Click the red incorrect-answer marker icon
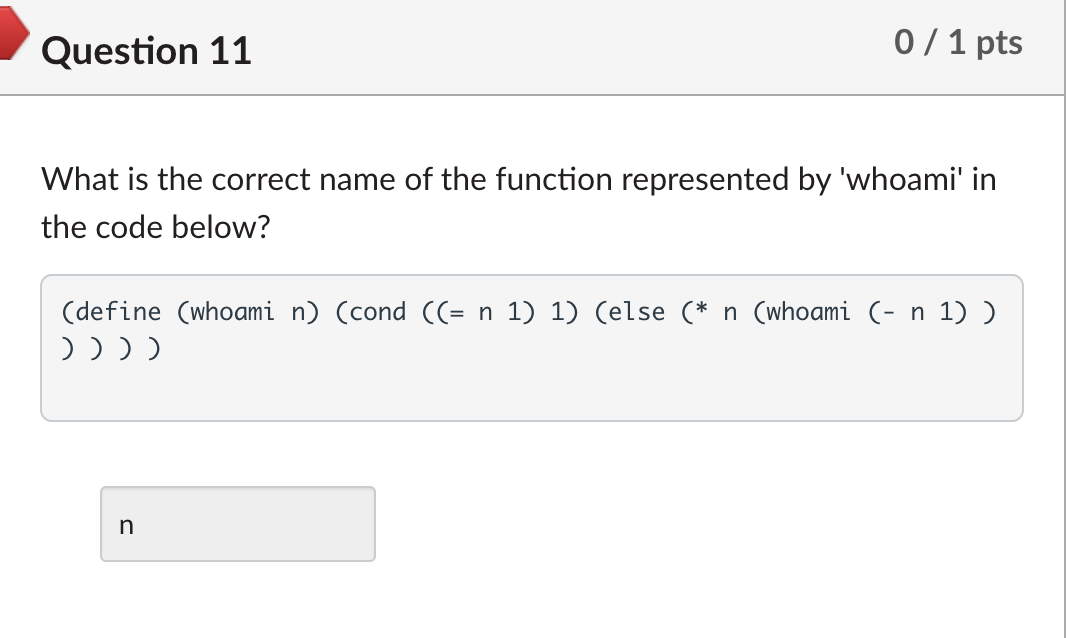The height and width of the screenshot is (638, 1066). [x=12, y=31]
